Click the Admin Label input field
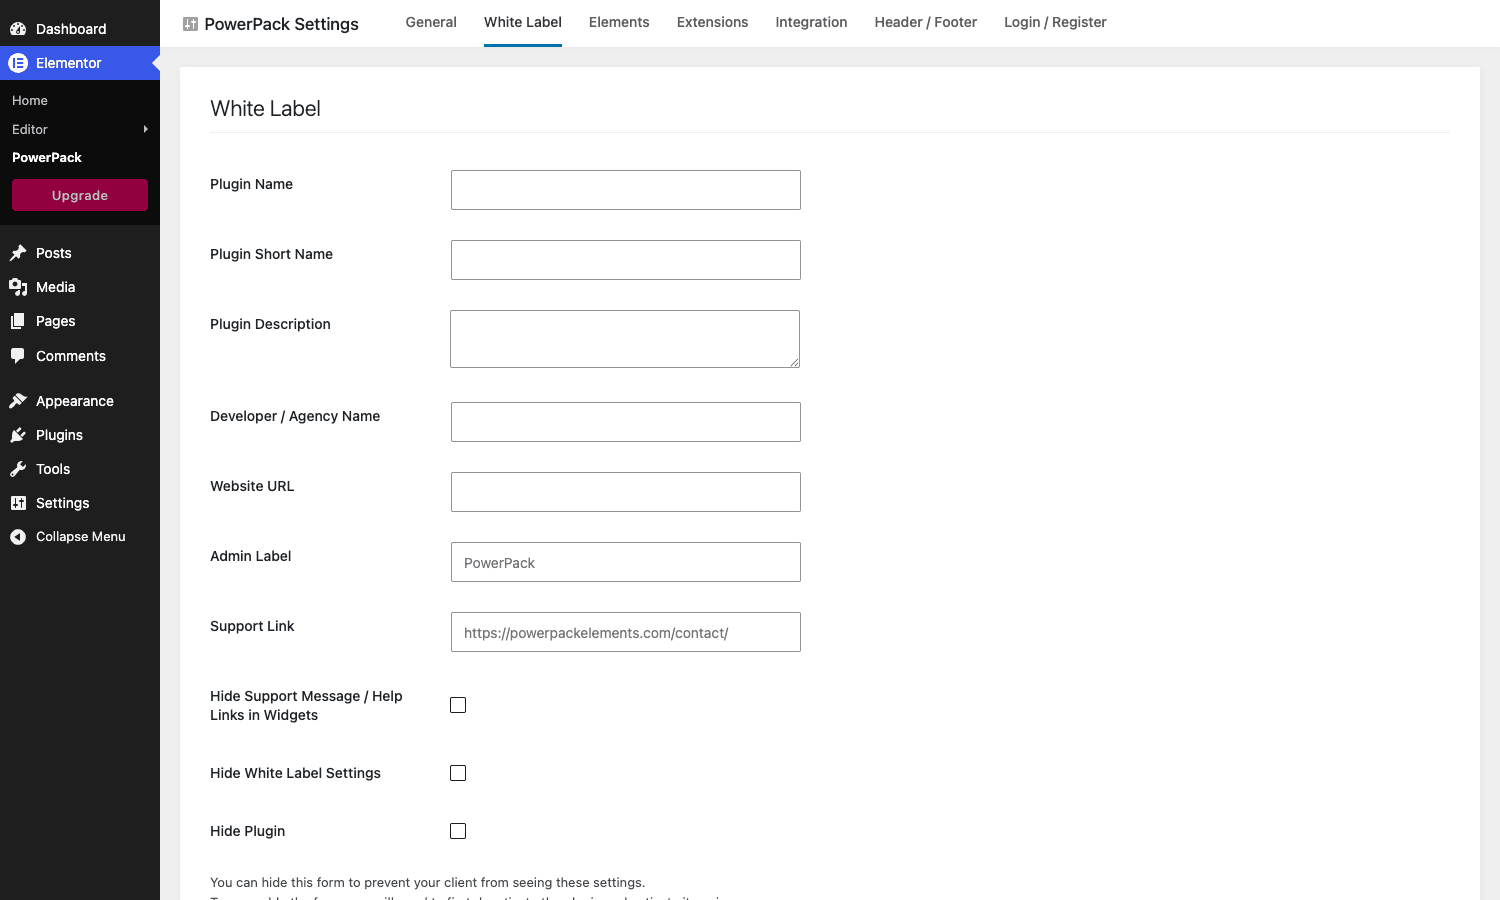Viewport: 1500px width, 900px height. coord(626,562)
